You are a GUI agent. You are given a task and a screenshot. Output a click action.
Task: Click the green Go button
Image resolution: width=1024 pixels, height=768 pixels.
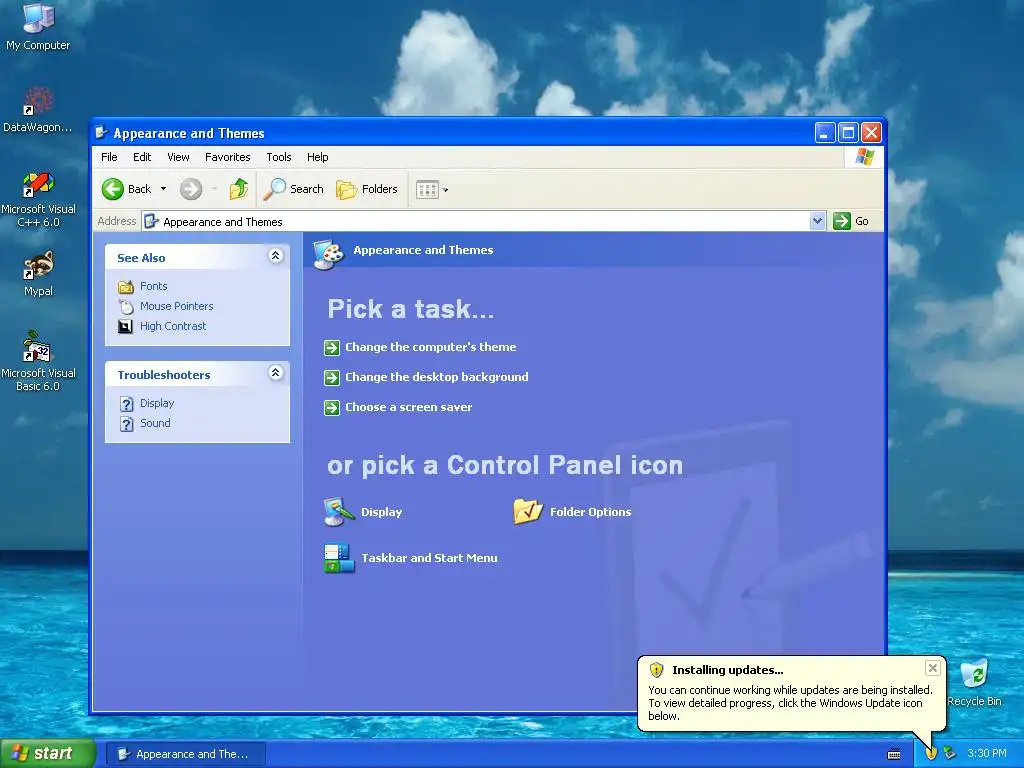click(x=850, y=221)
